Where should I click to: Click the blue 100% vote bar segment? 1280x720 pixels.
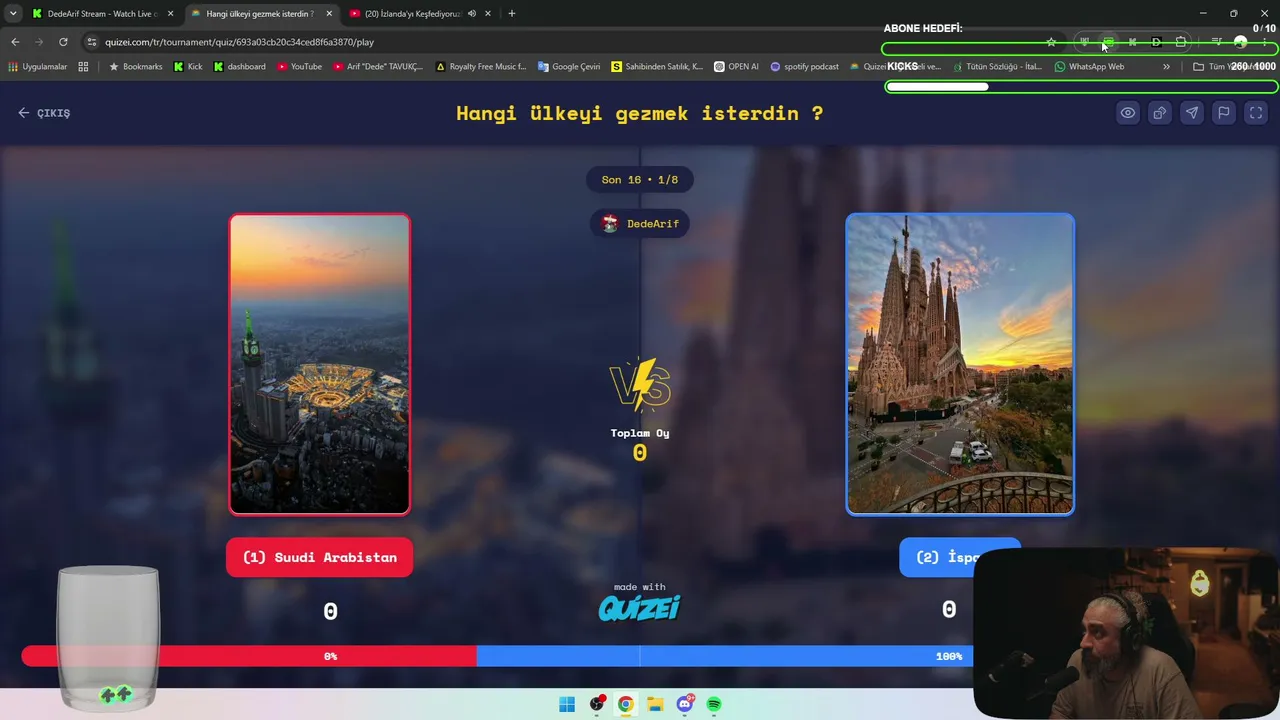click(725, 656)
